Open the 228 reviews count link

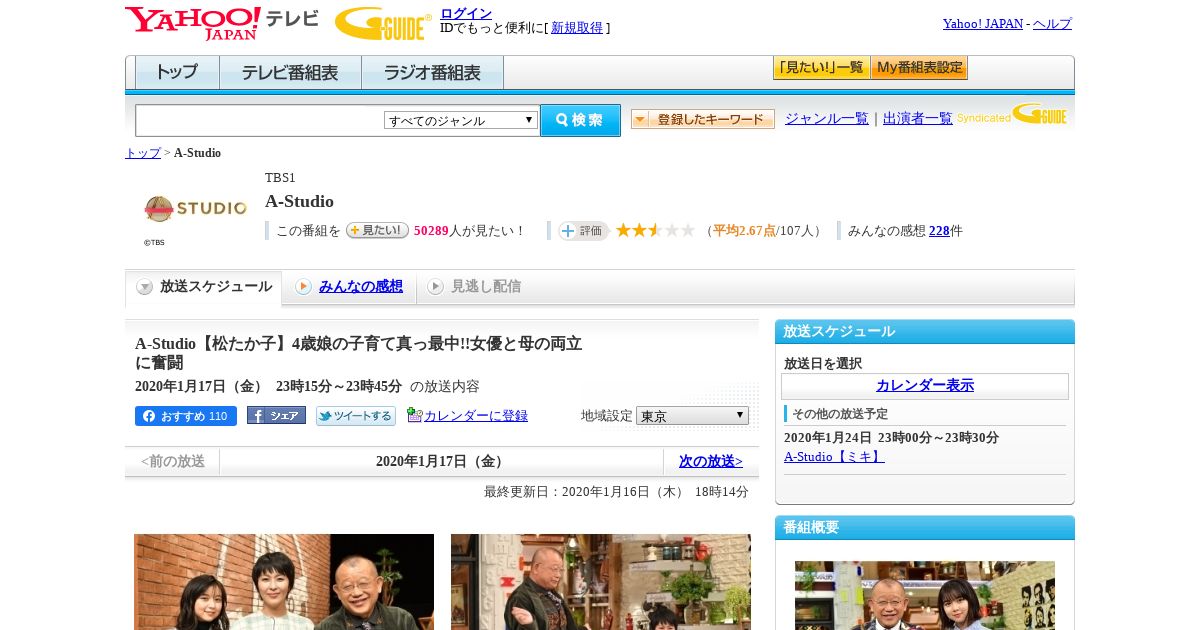(x=939, y=231)
